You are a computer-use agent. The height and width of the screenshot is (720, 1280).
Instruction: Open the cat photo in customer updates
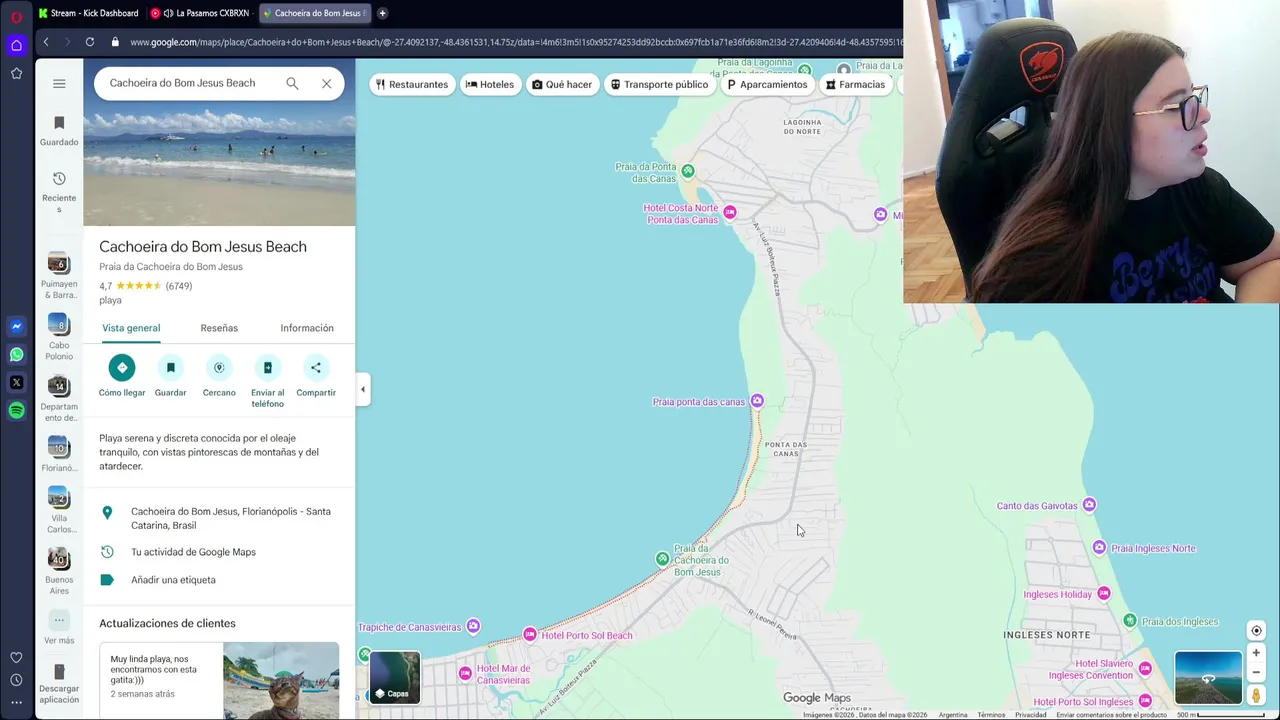click(x=281, y=682)
